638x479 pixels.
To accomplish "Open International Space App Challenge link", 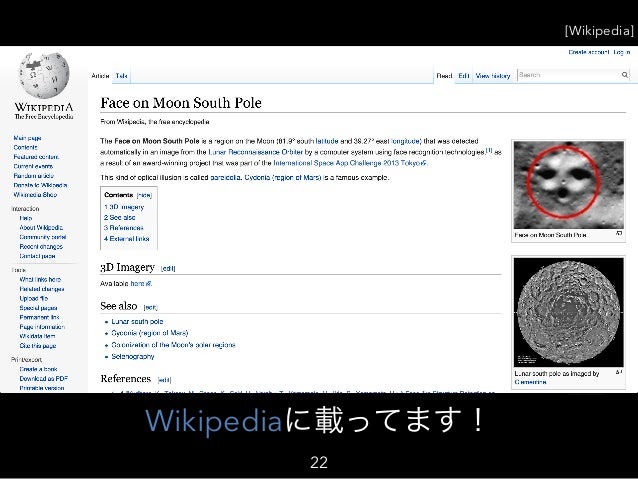I will click(350, 163).
